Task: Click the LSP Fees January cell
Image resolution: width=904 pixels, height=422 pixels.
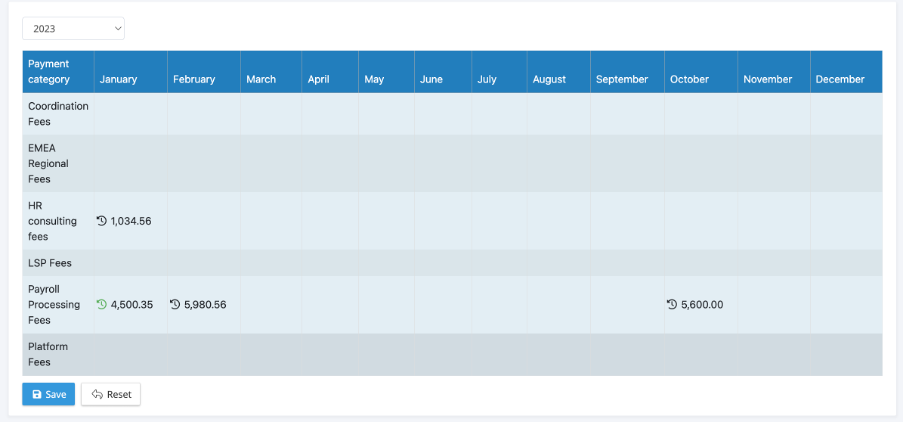Action: point(131,263)
